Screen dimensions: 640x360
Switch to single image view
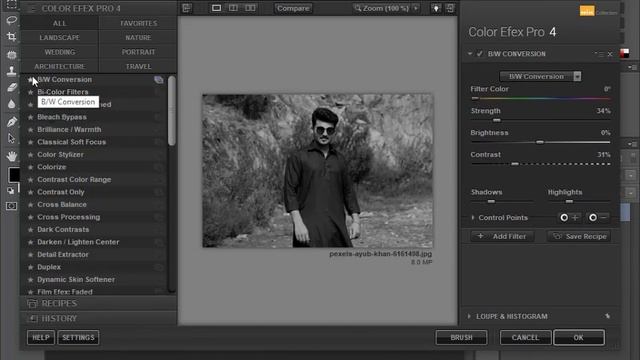216,8
